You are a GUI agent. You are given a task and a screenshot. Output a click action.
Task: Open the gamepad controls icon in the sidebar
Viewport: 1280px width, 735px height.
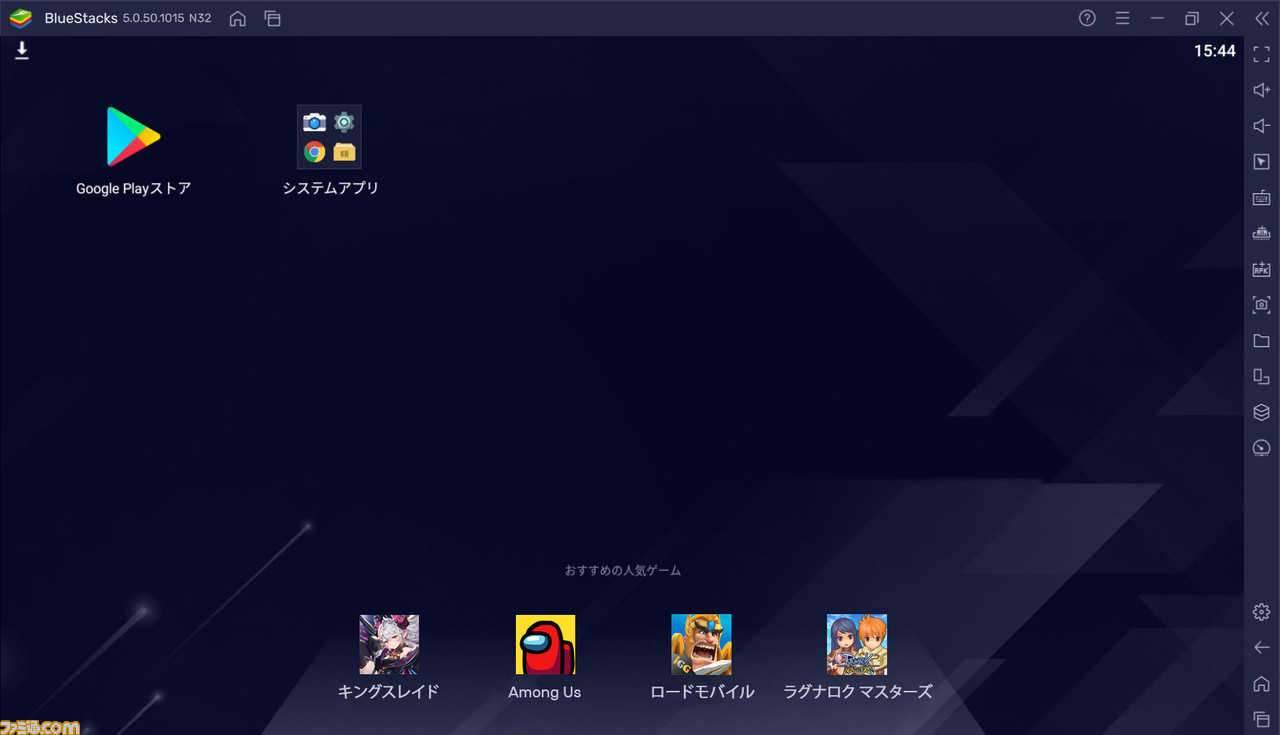tap(1261, 233)
